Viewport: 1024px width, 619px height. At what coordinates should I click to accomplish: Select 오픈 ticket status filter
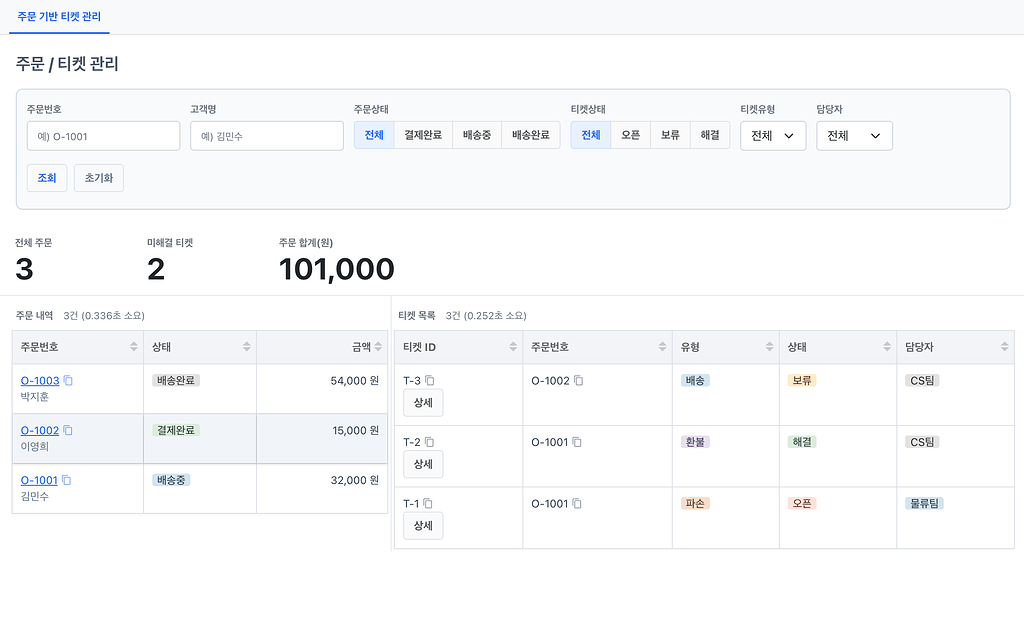click(630, 135)
